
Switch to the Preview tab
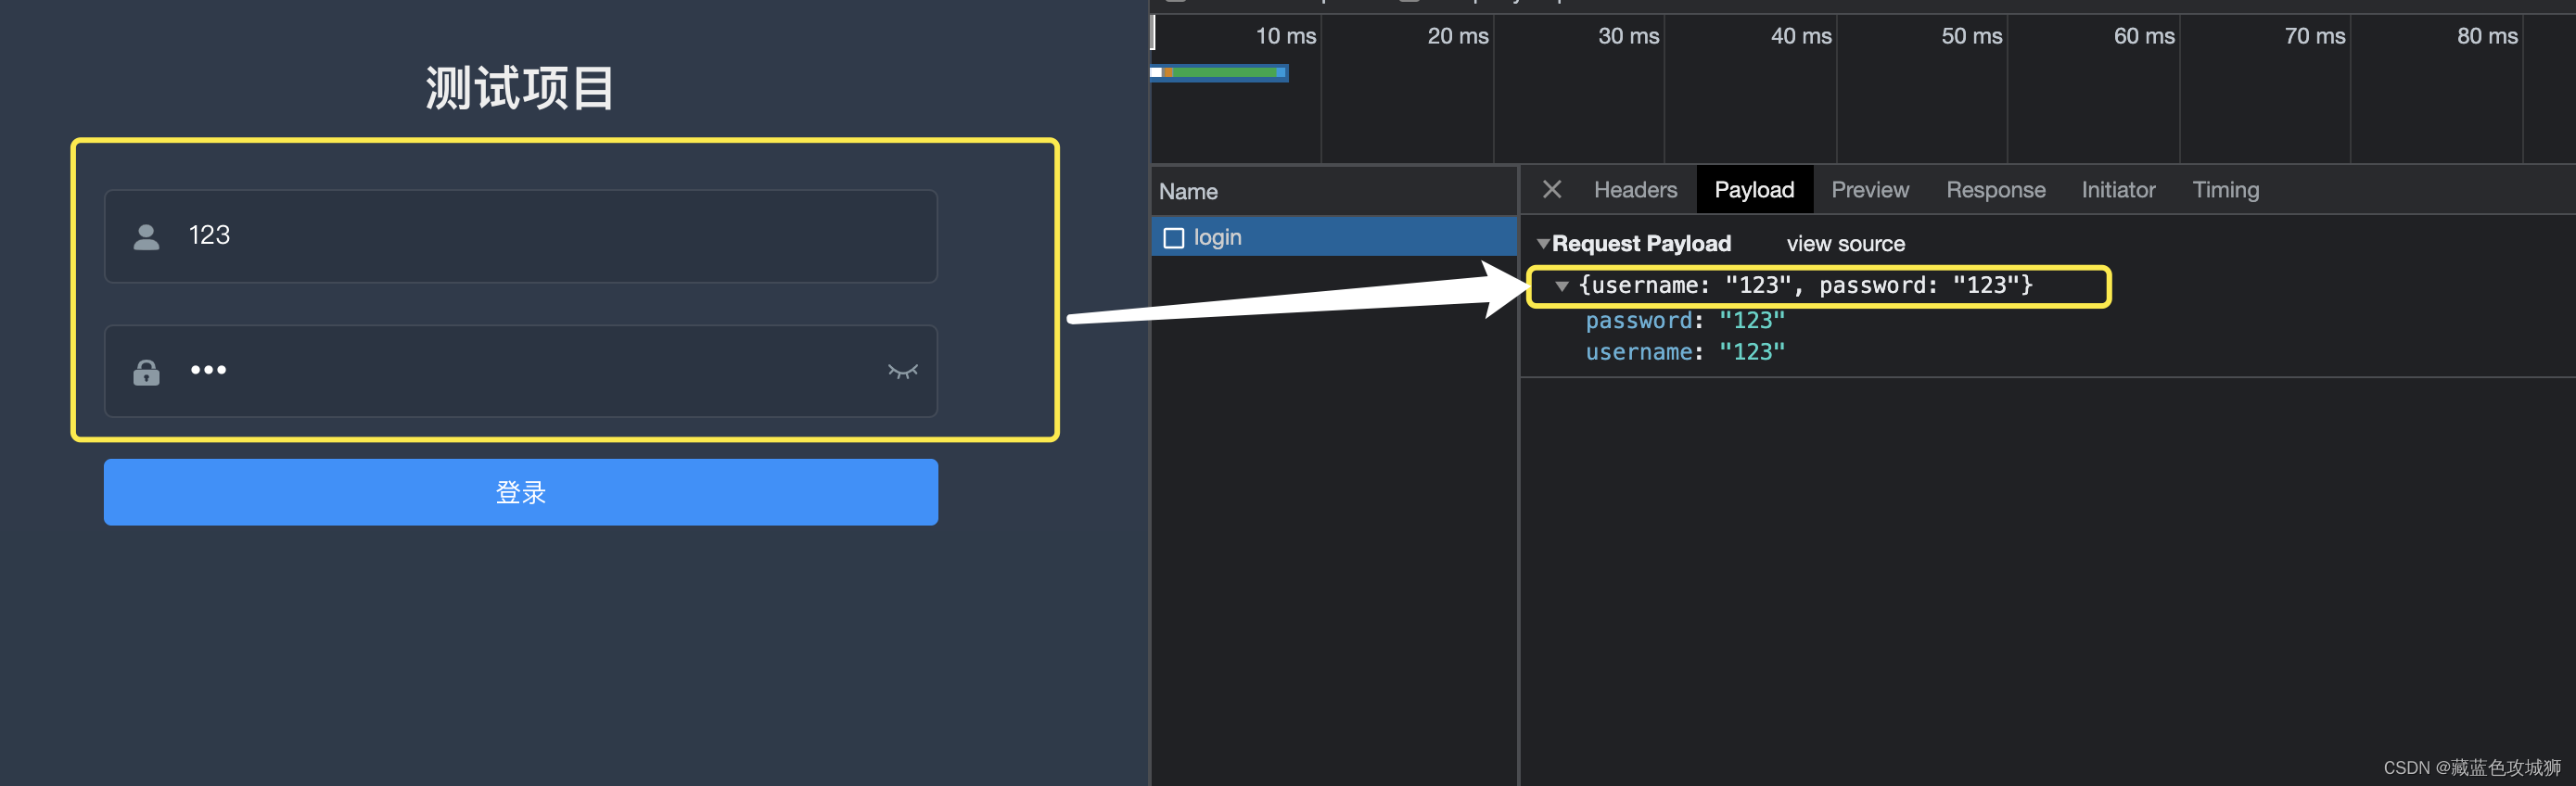coord(1869,189)
